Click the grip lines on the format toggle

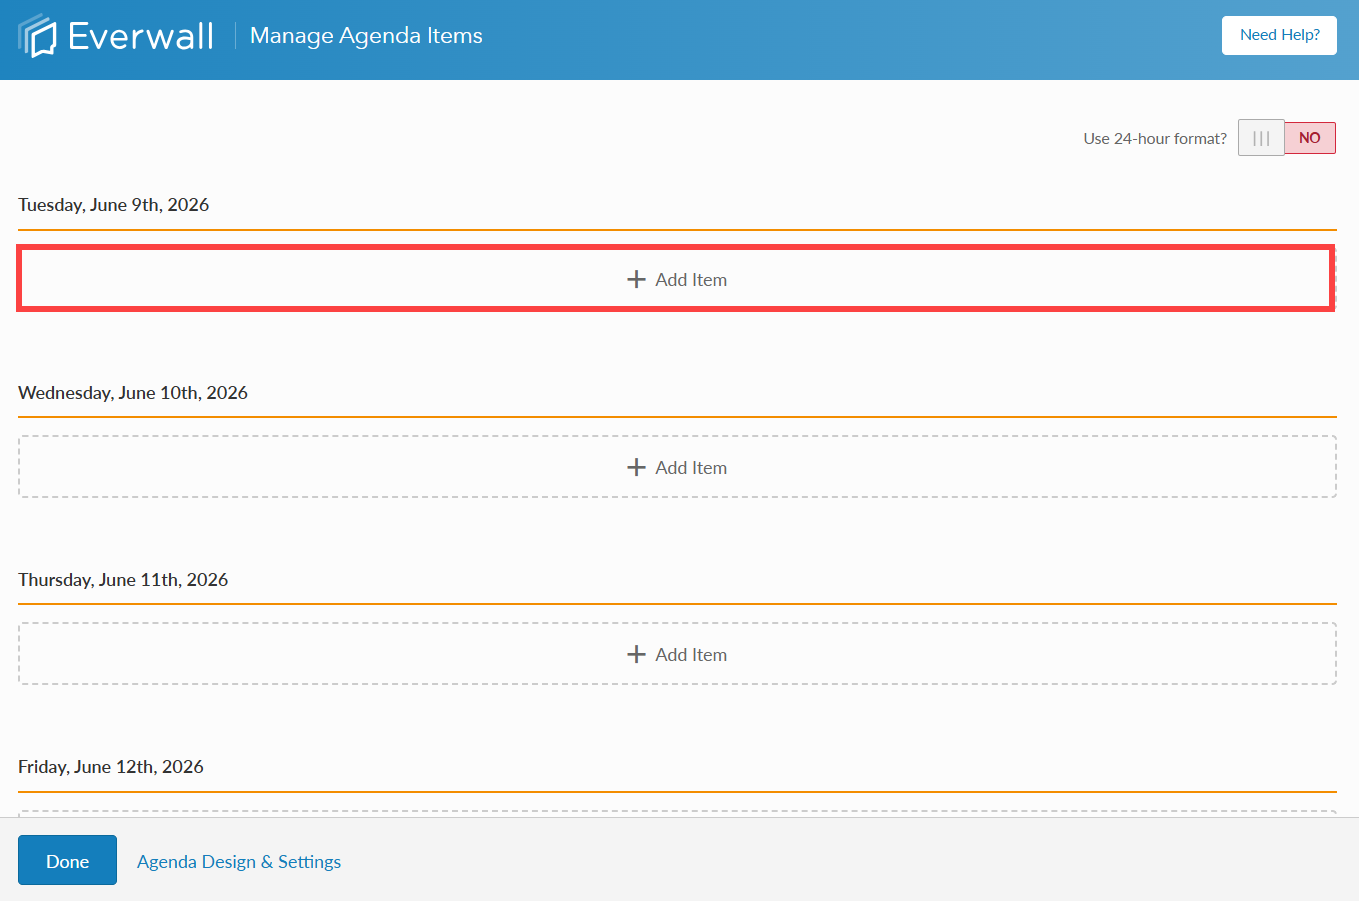pos(1260,137)
